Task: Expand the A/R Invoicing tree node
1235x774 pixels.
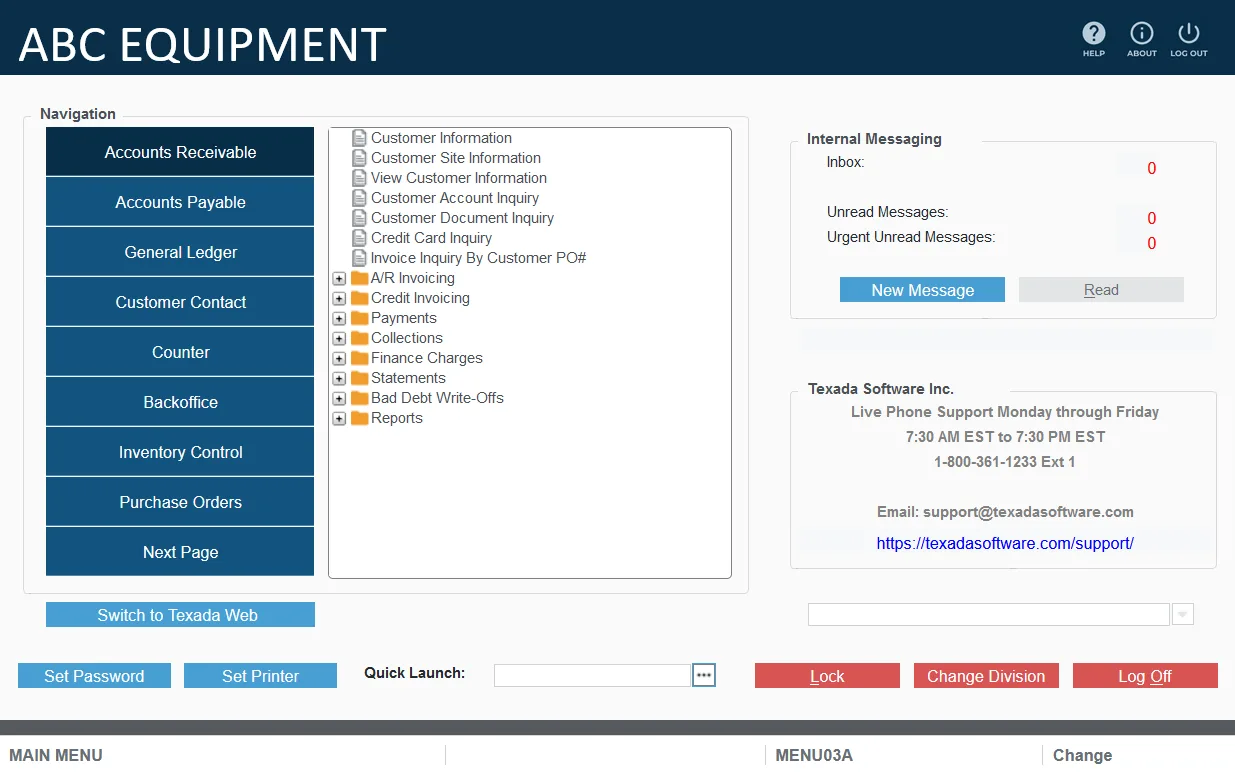Action: (x=339, y=279)
